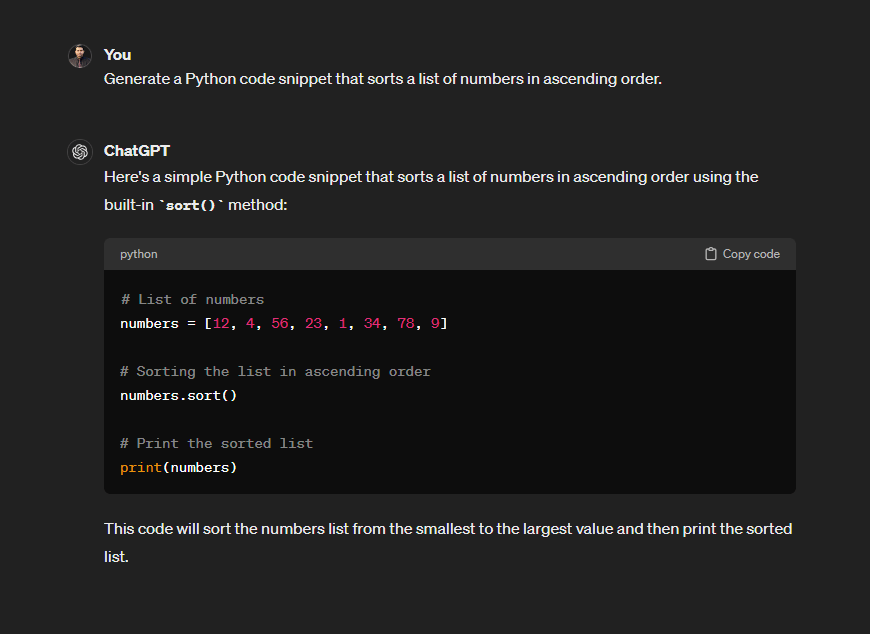870x634 pixels.
Task: Click the ChatGPT sender name
Action: point(136,151)
